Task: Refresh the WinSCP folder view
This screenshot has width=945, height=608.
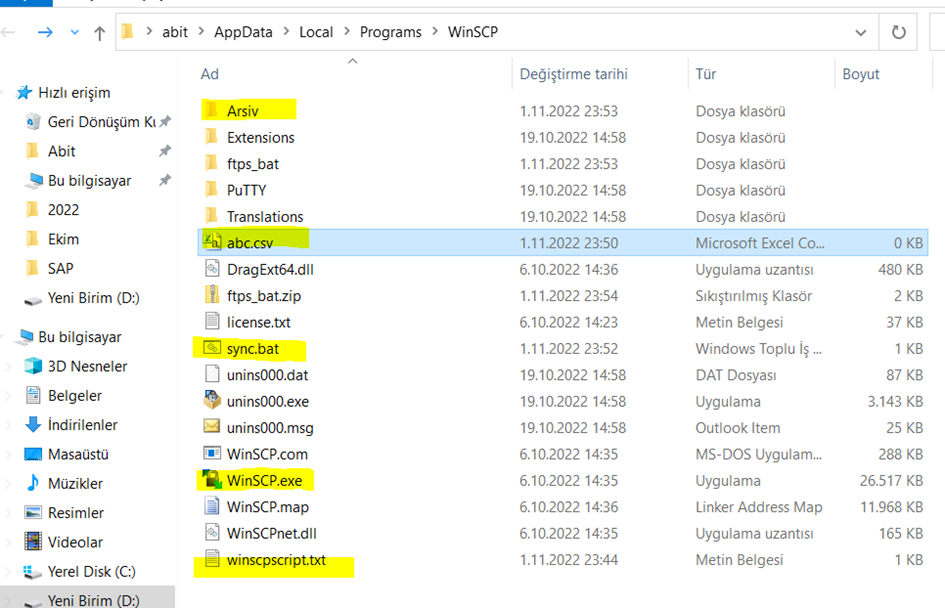Action: coord(898,32)
